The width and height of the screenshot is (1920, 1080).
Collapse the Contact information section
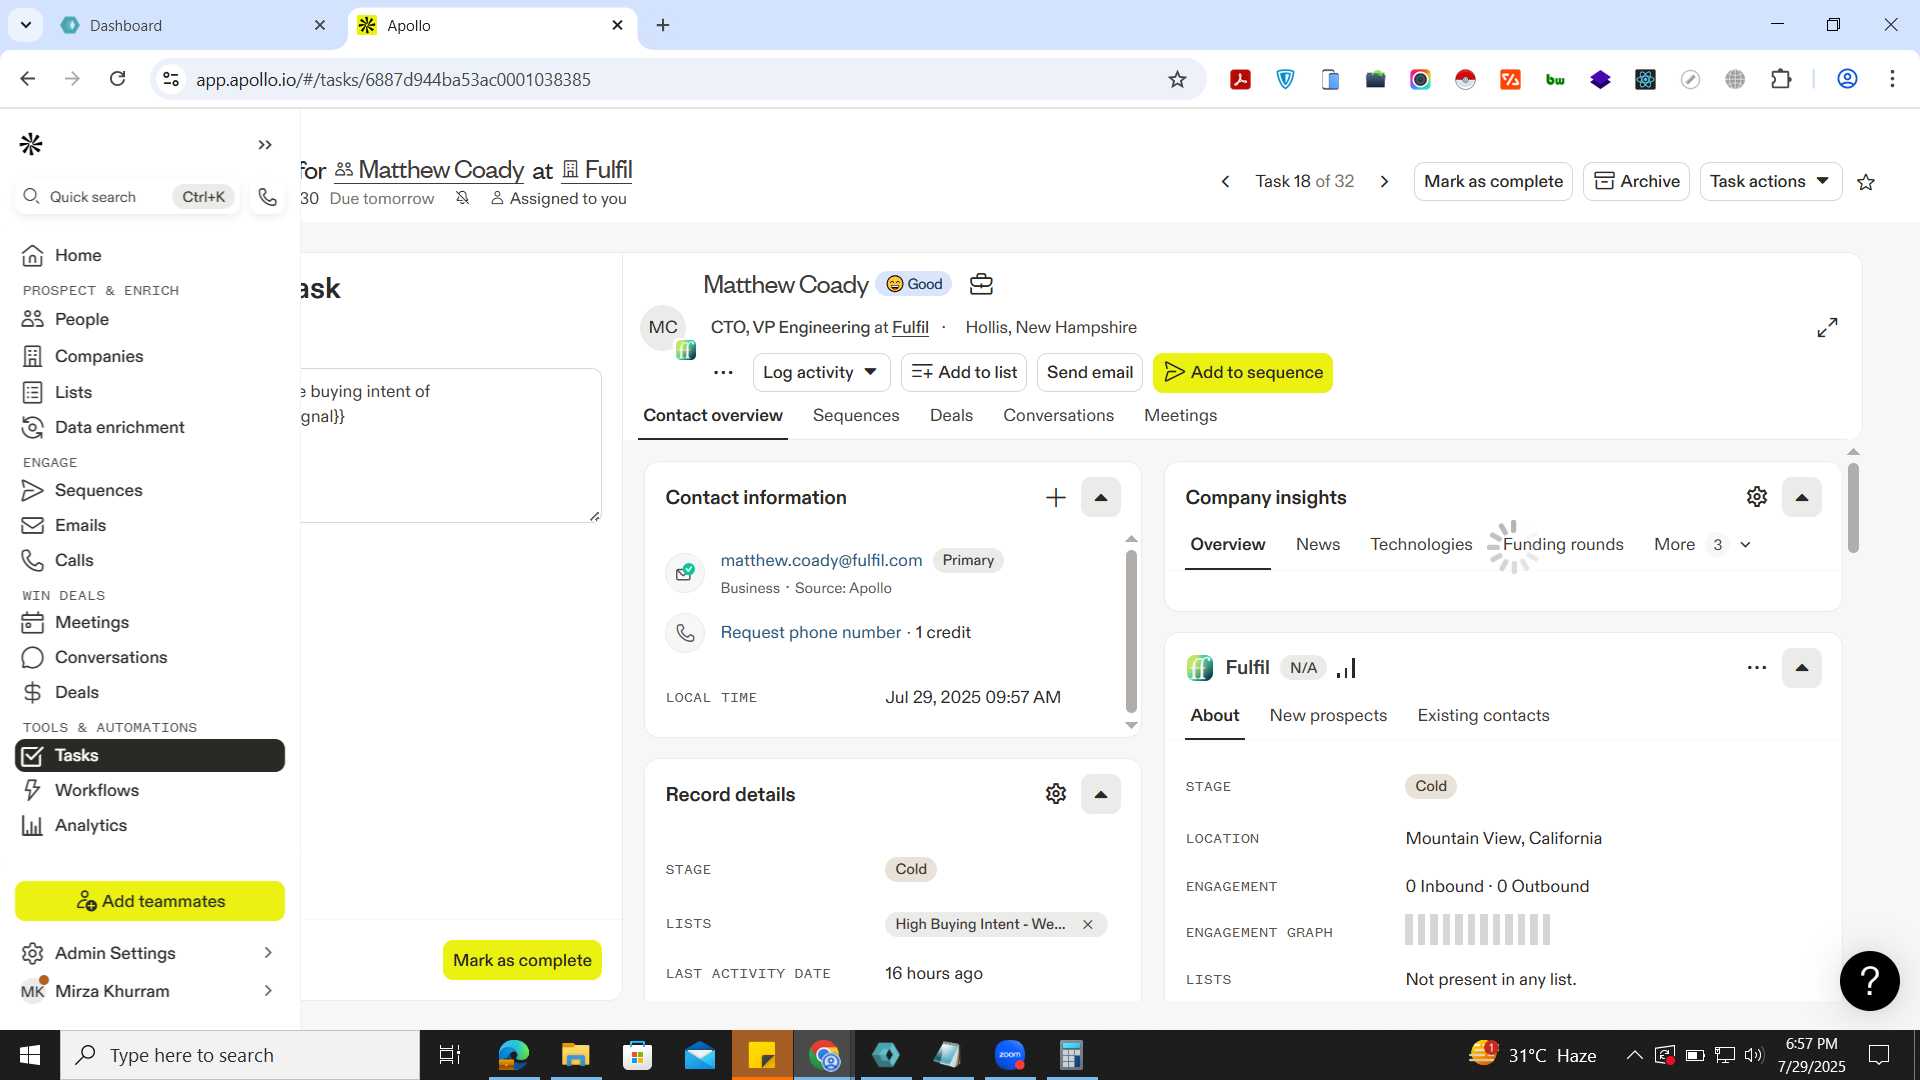pos(1101,498)
